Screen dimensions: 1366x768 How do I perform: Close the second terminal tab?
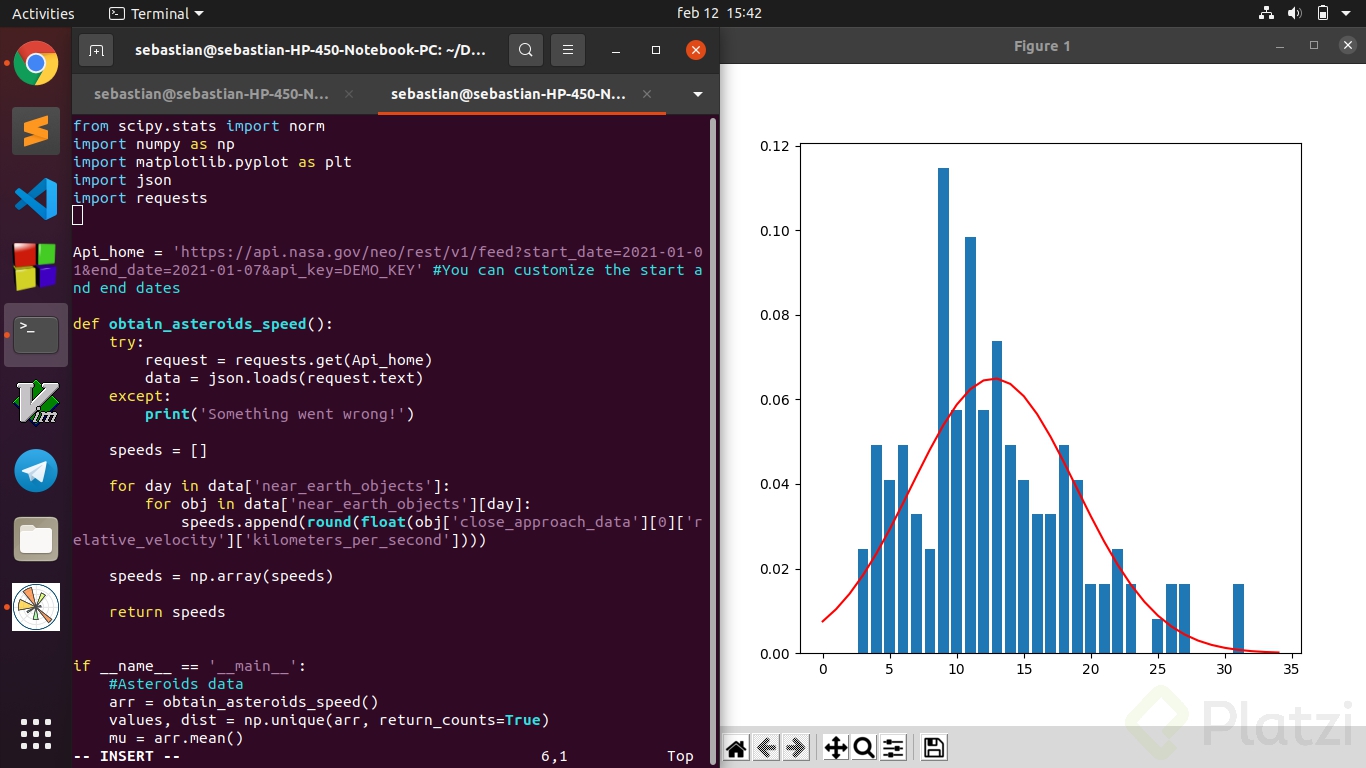point(647,94)
